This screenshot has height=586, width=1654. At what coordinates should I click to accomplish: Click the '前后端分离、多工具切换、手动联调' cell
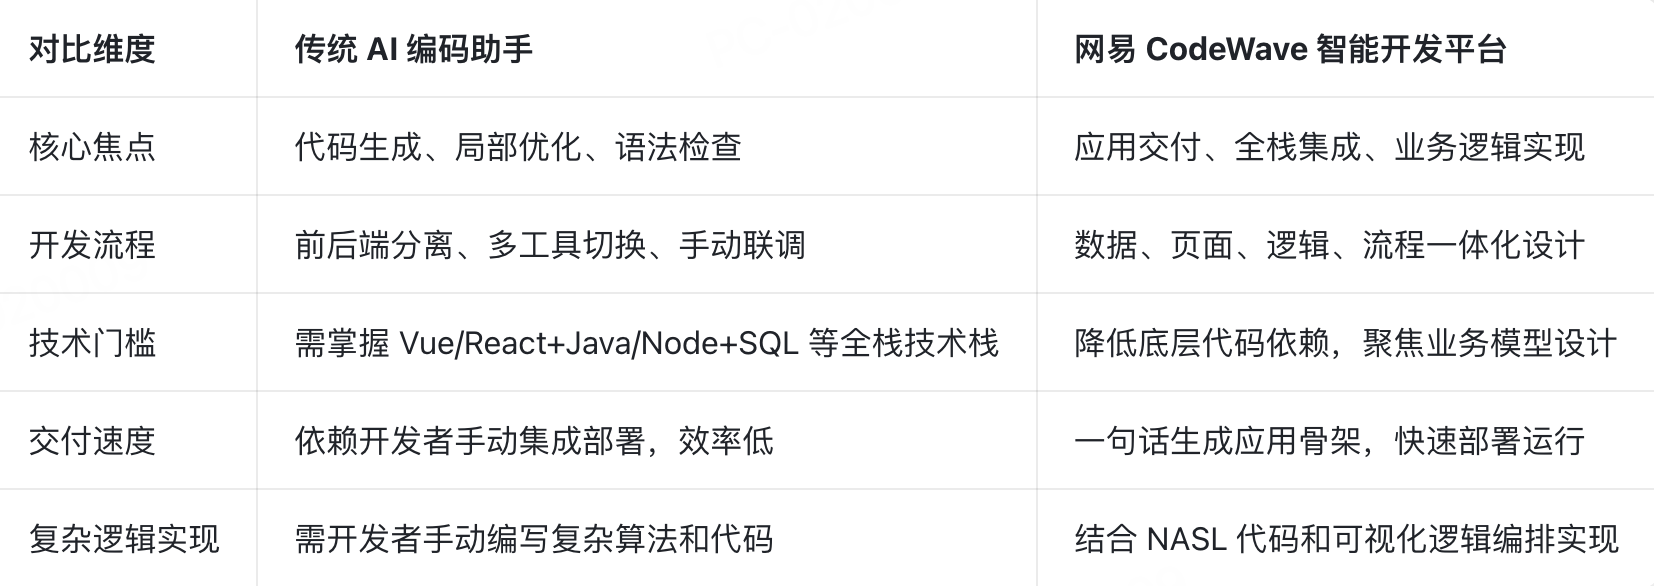click(x=550, y=245)
